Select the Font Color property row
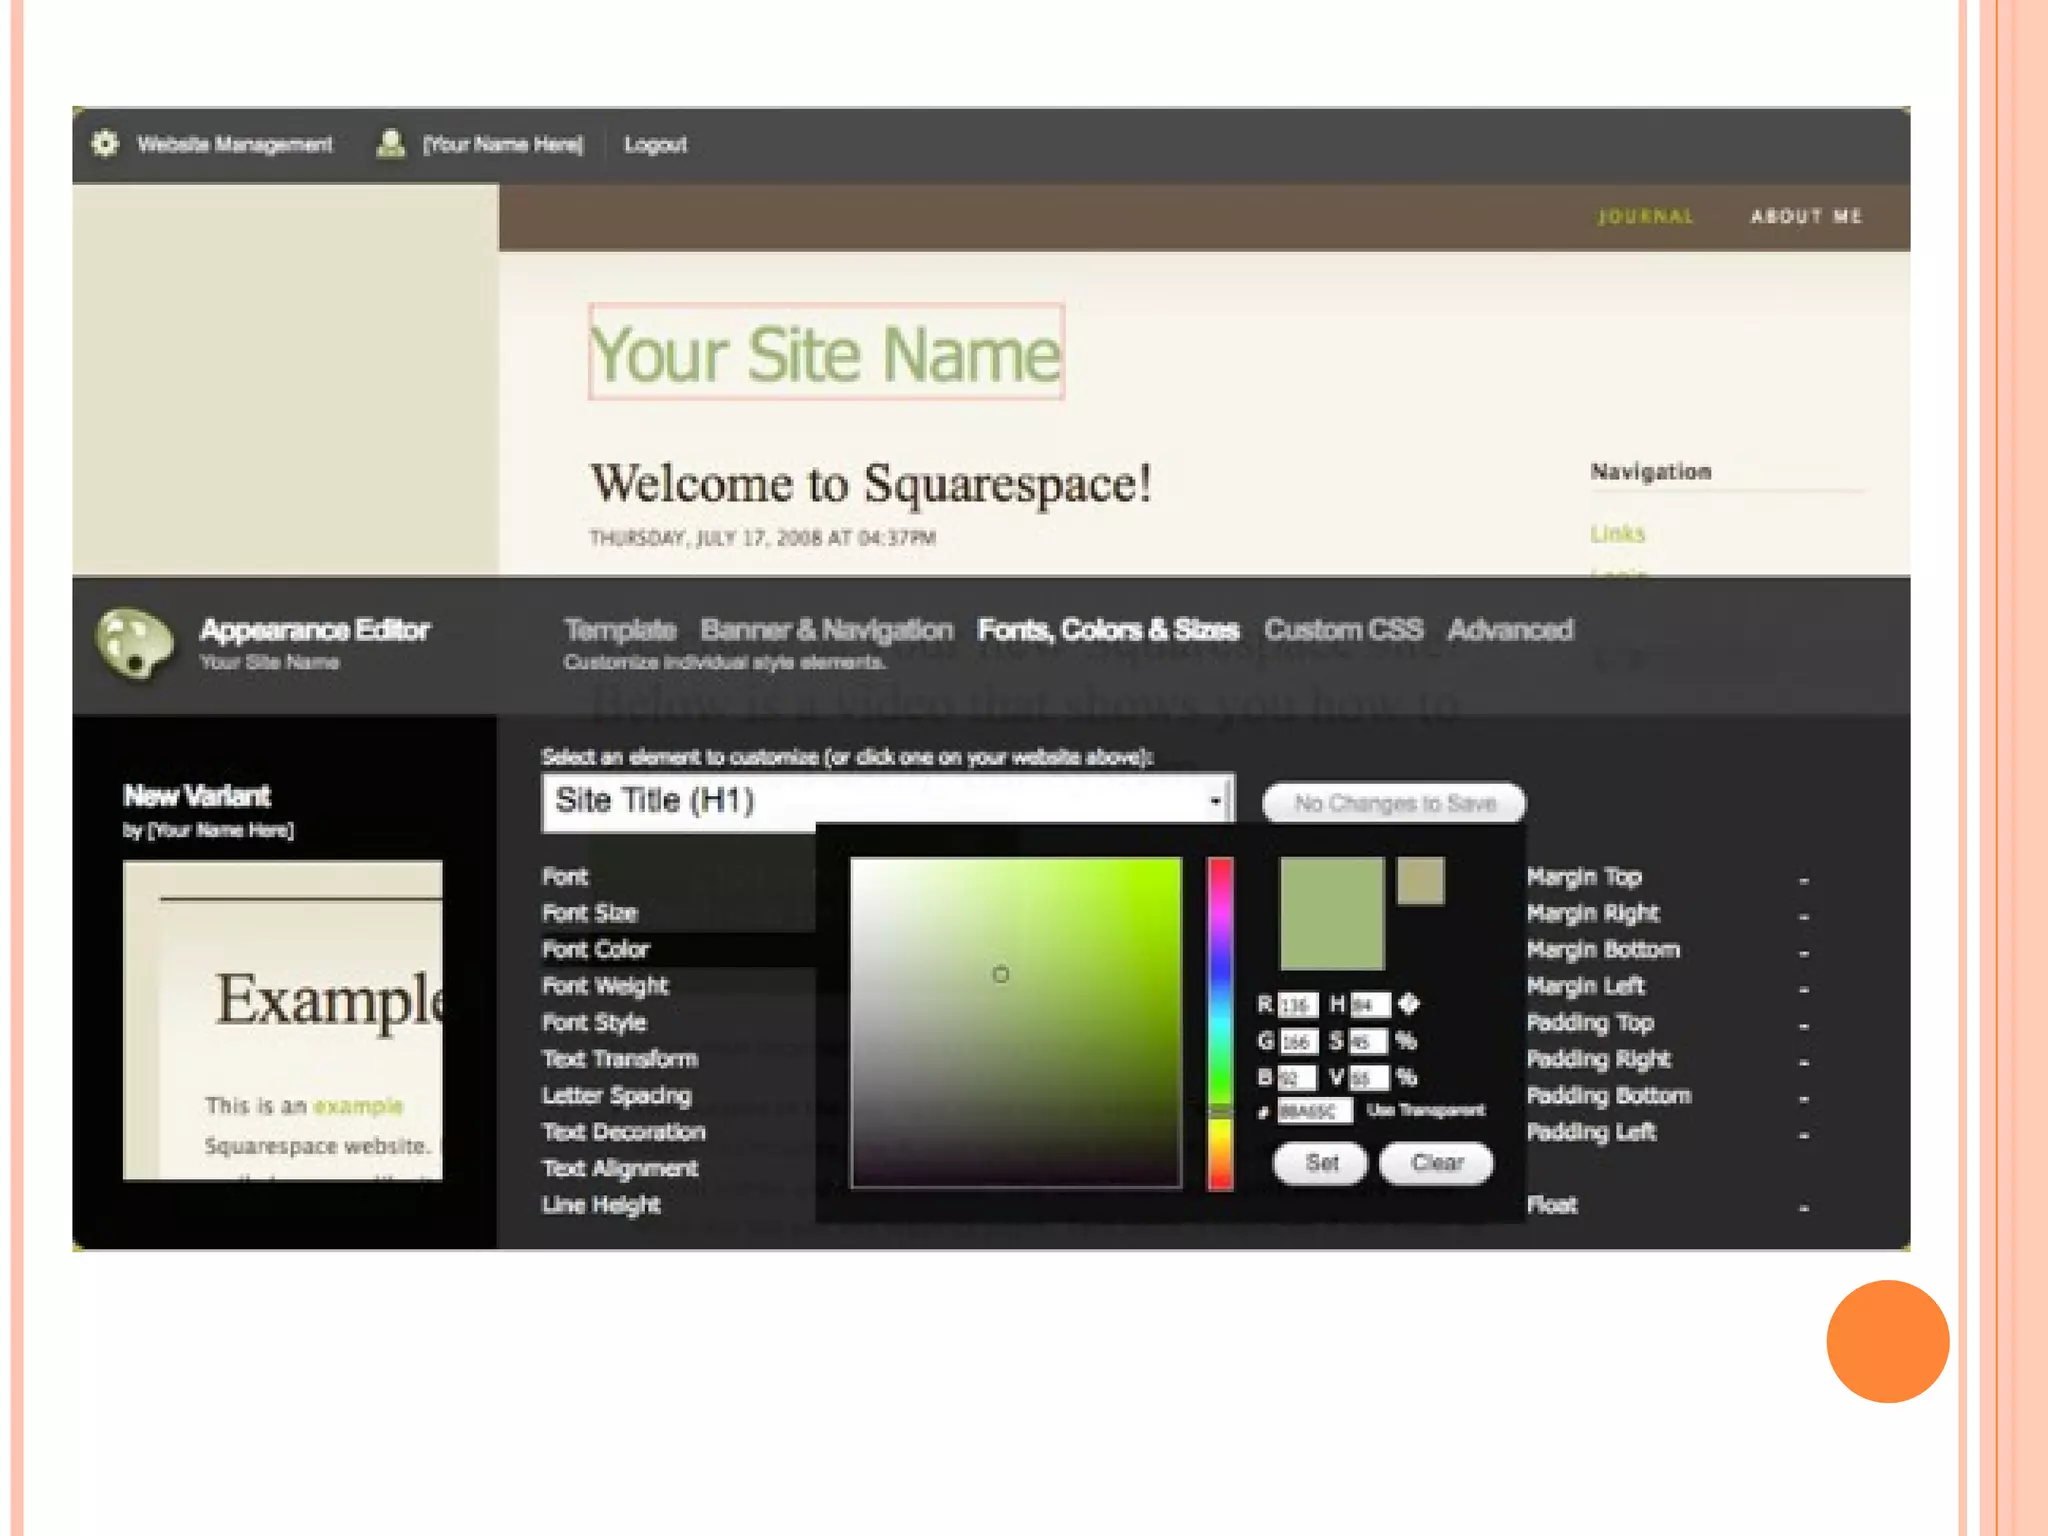 (x=596, y=949)
